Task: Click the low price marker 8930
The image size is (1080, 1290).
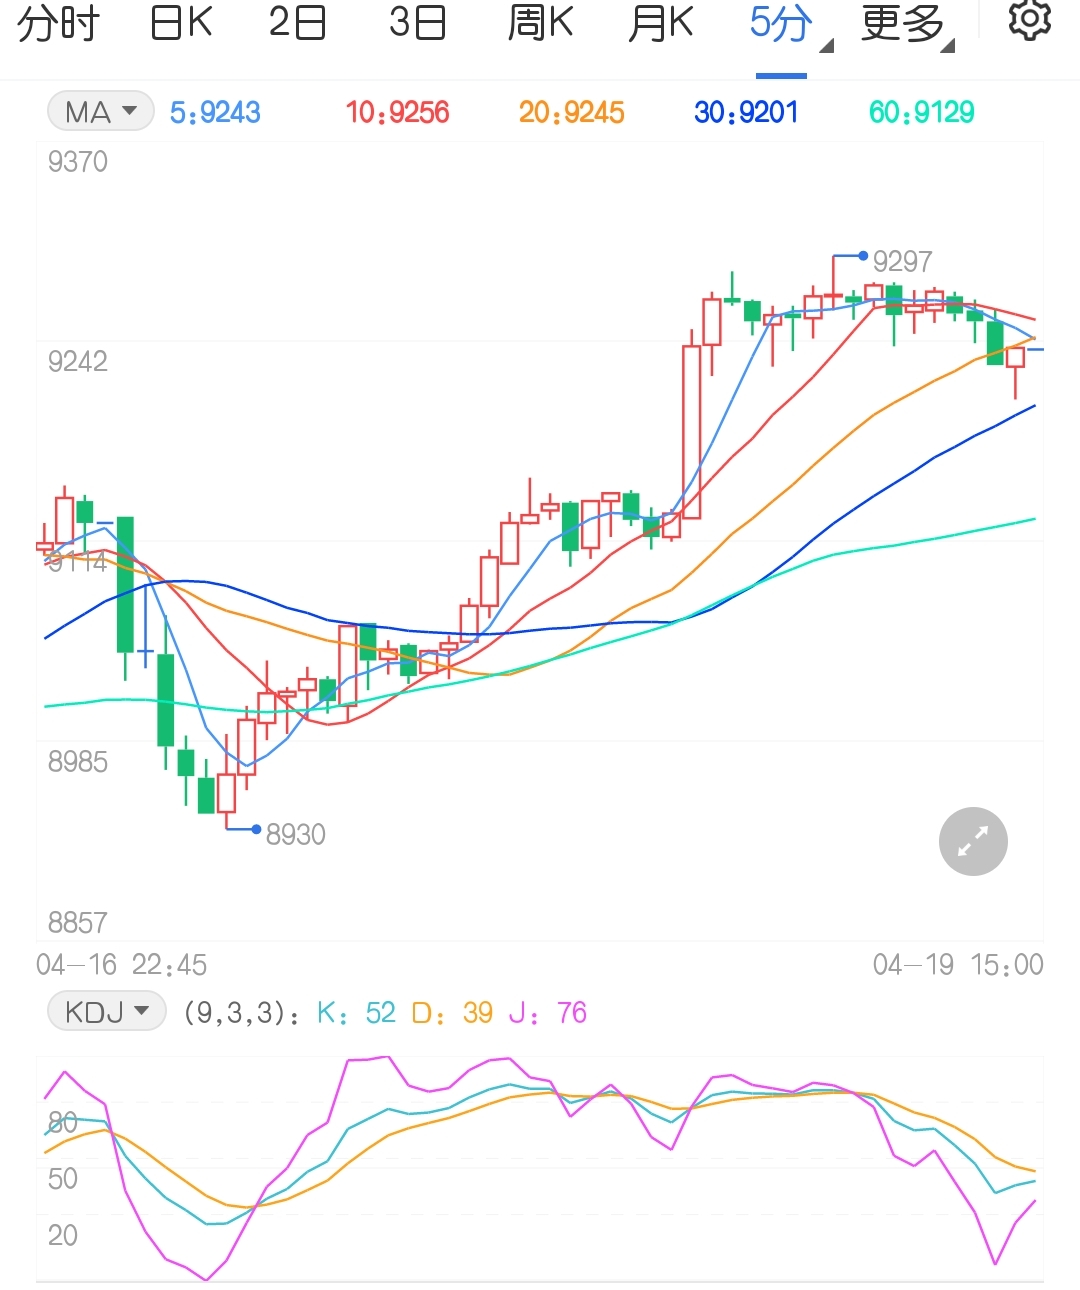Action: coord(295,834)
